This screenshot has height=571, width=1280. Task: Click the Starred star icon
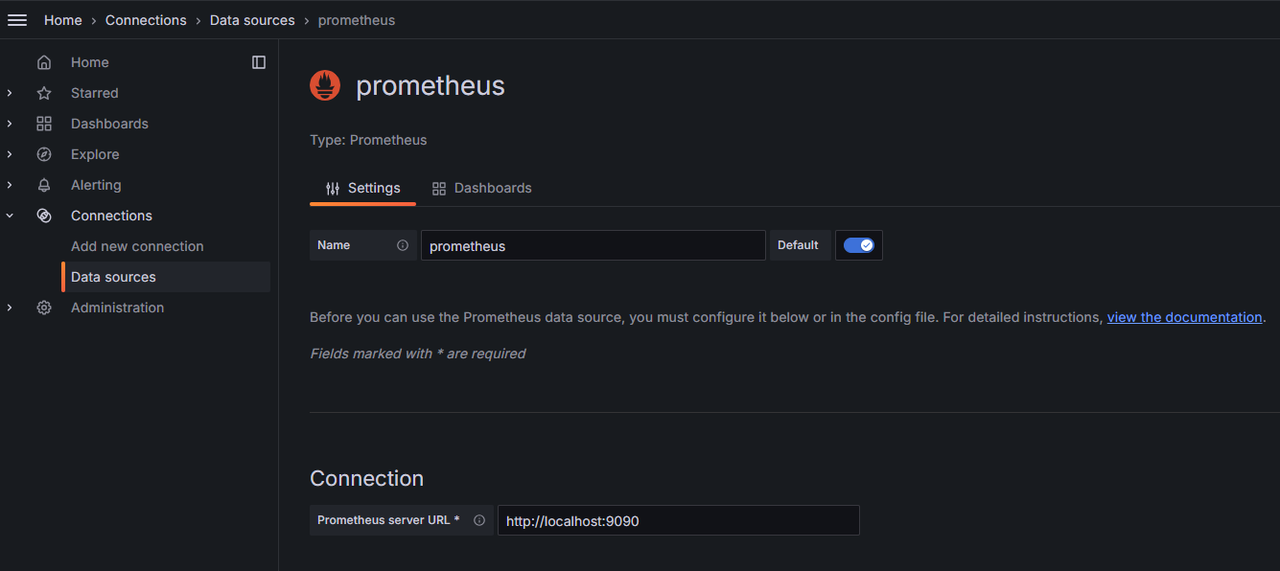tap(44, 93)
